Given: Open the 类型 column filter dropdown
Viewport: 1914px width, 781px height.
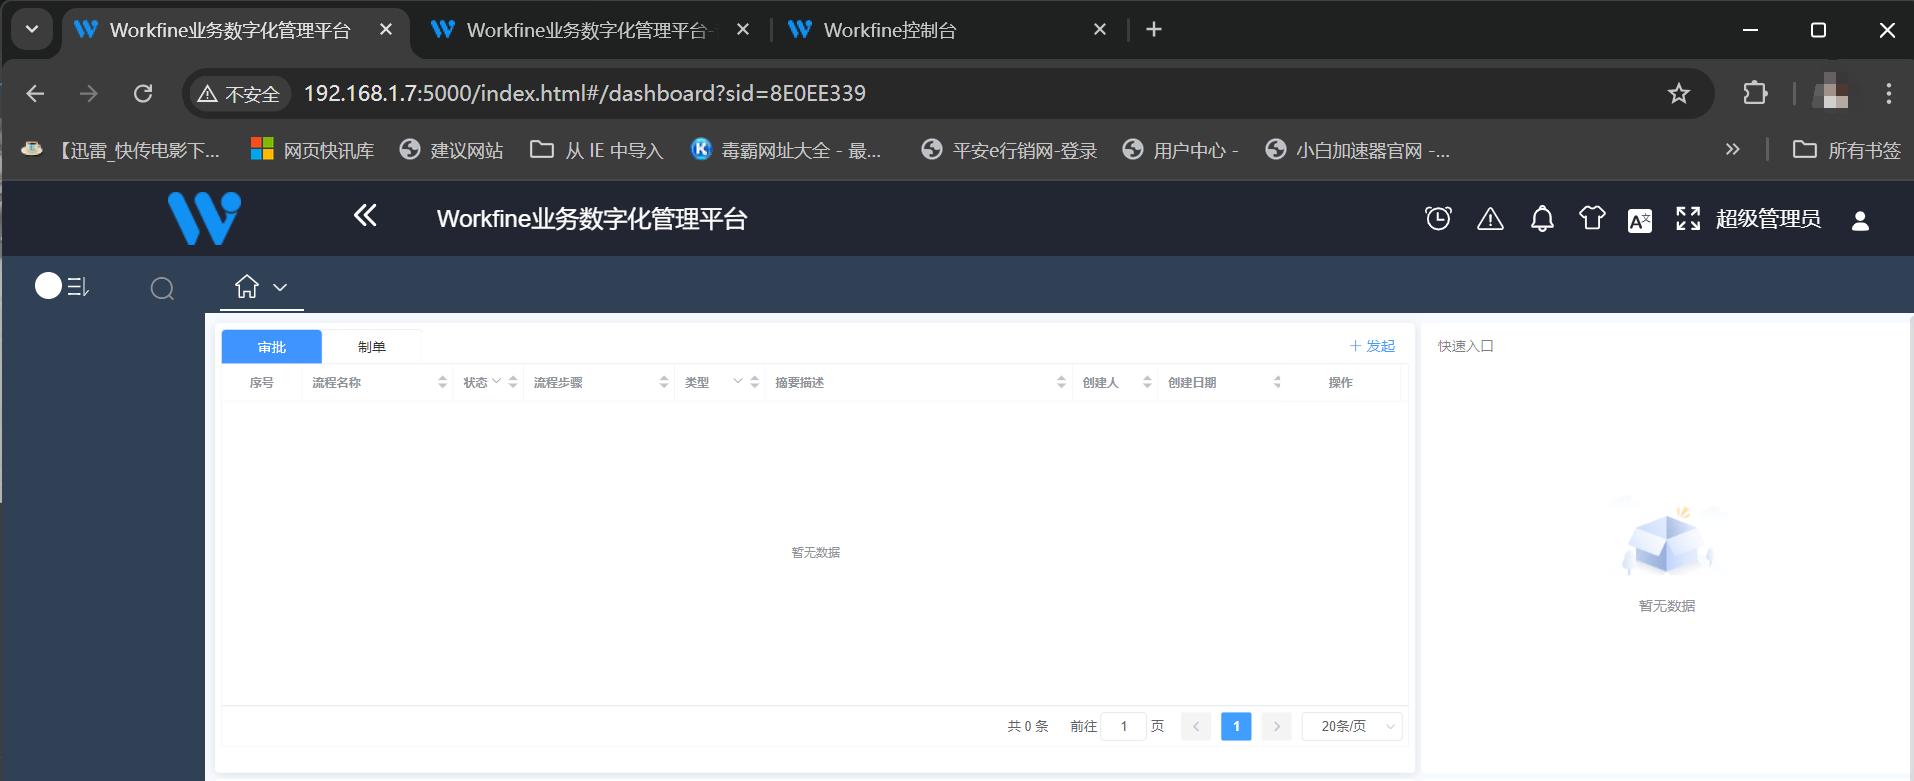Looking at the screenshot, I should tap(738, 382).
